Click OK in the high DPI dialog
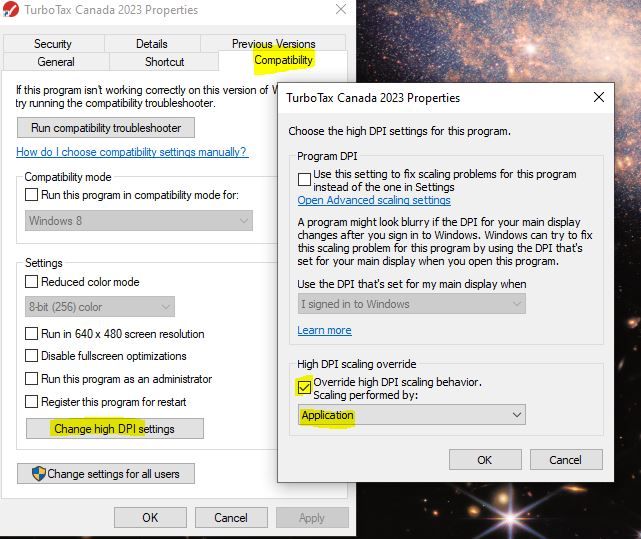 point(485,460)
